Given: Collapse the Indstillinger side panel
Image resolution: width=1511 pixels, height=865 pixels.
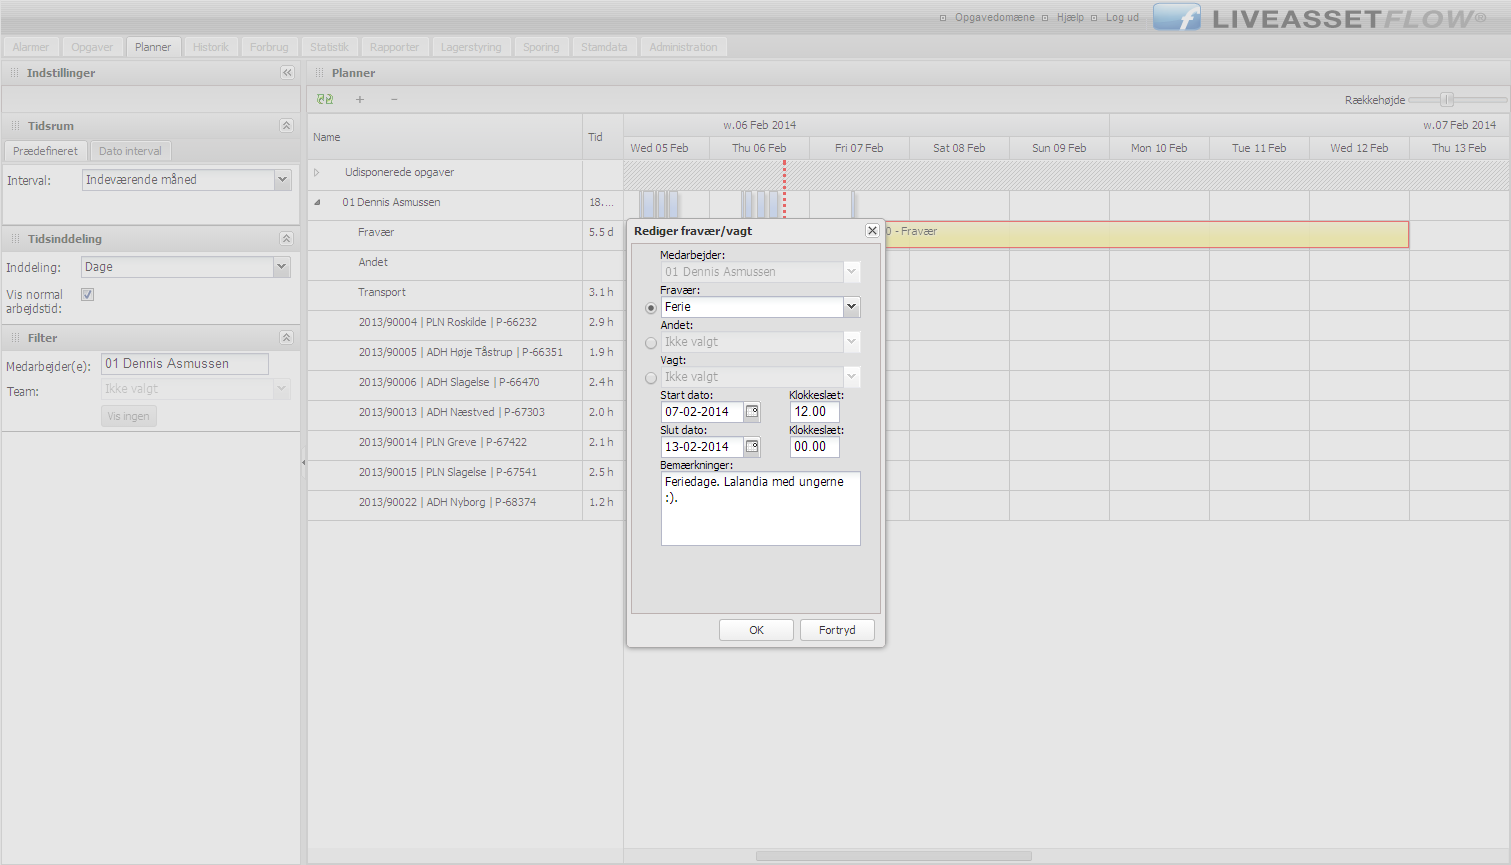Looking at the screenshot, I should point(287,73).
